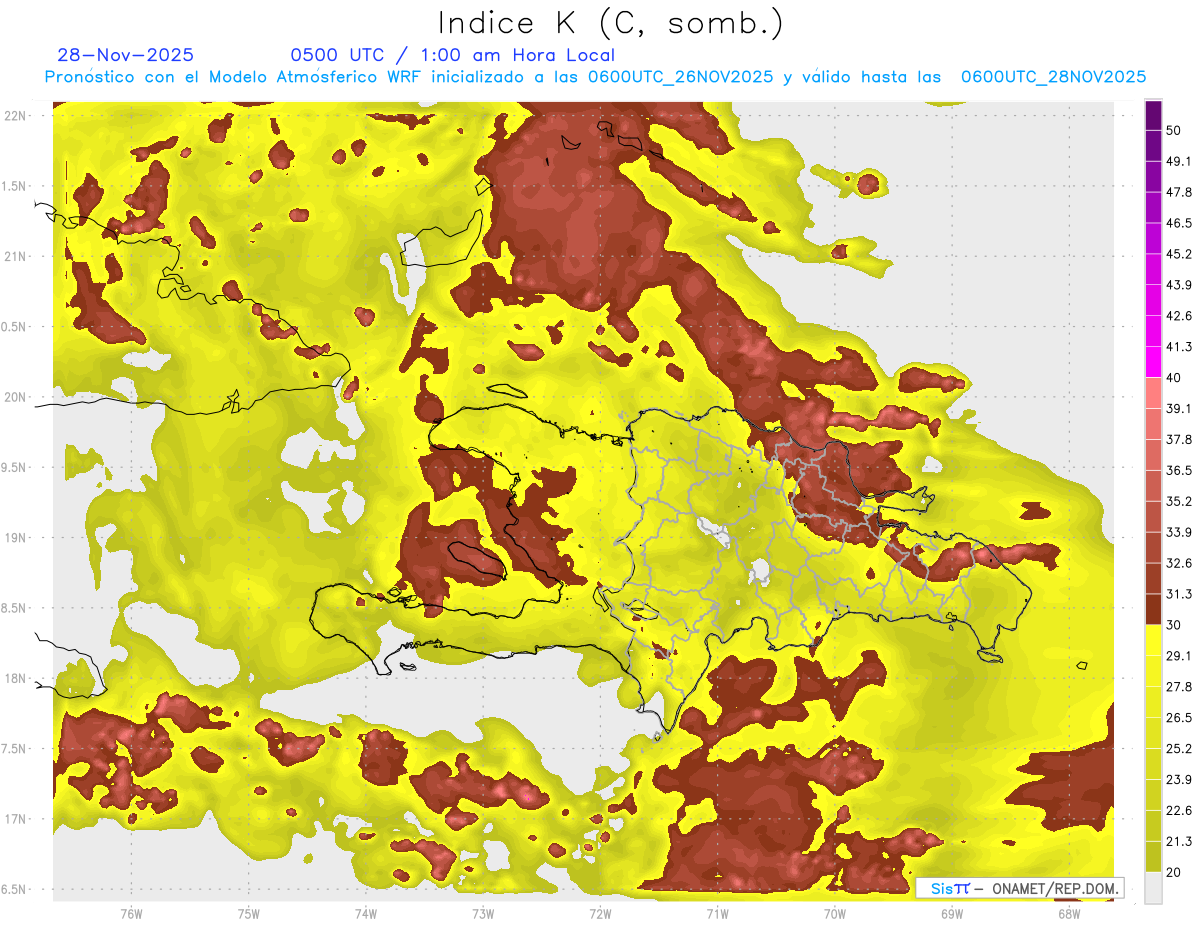Click the latitude axis label "21N"
Viewport: 1200px width, 927px height.
pos(15,256)
